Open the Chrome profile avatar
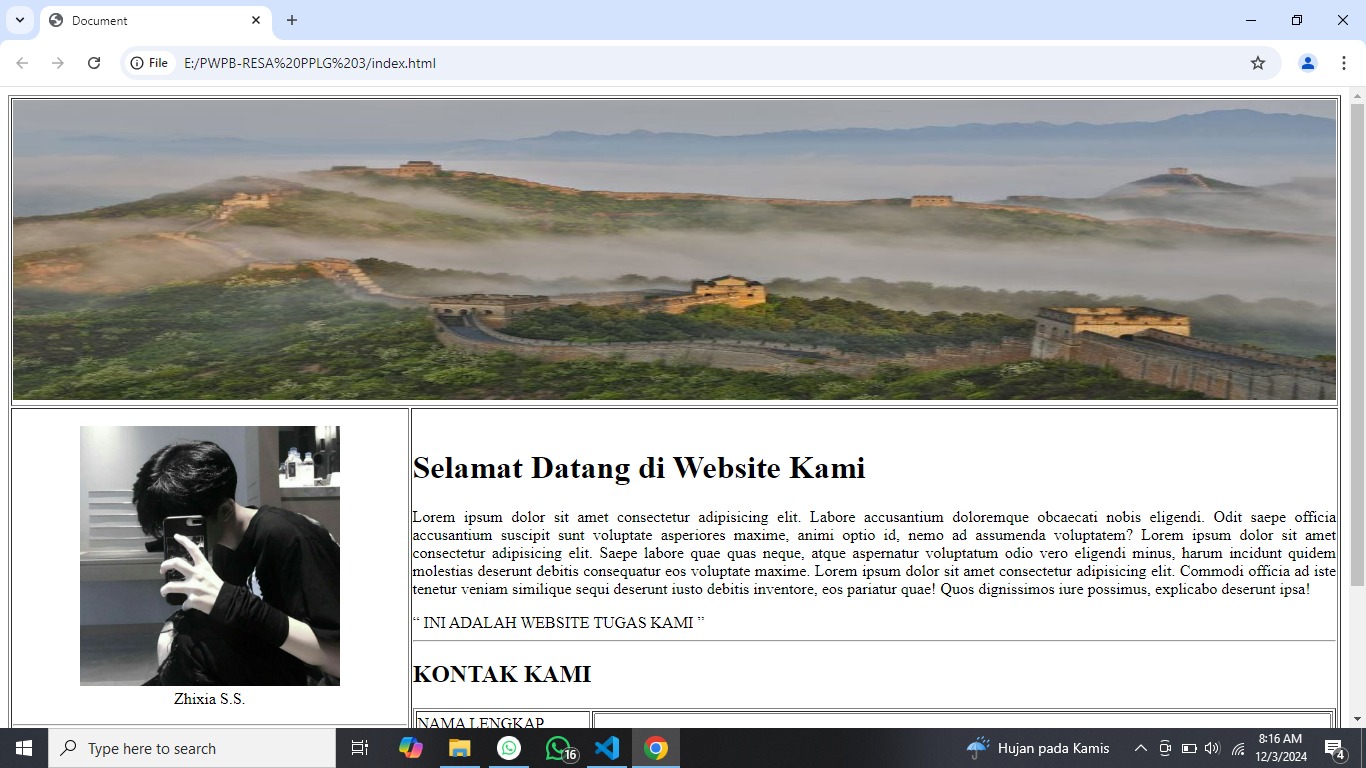This screenshot has width=1366, height=768. click(1307, 63)
